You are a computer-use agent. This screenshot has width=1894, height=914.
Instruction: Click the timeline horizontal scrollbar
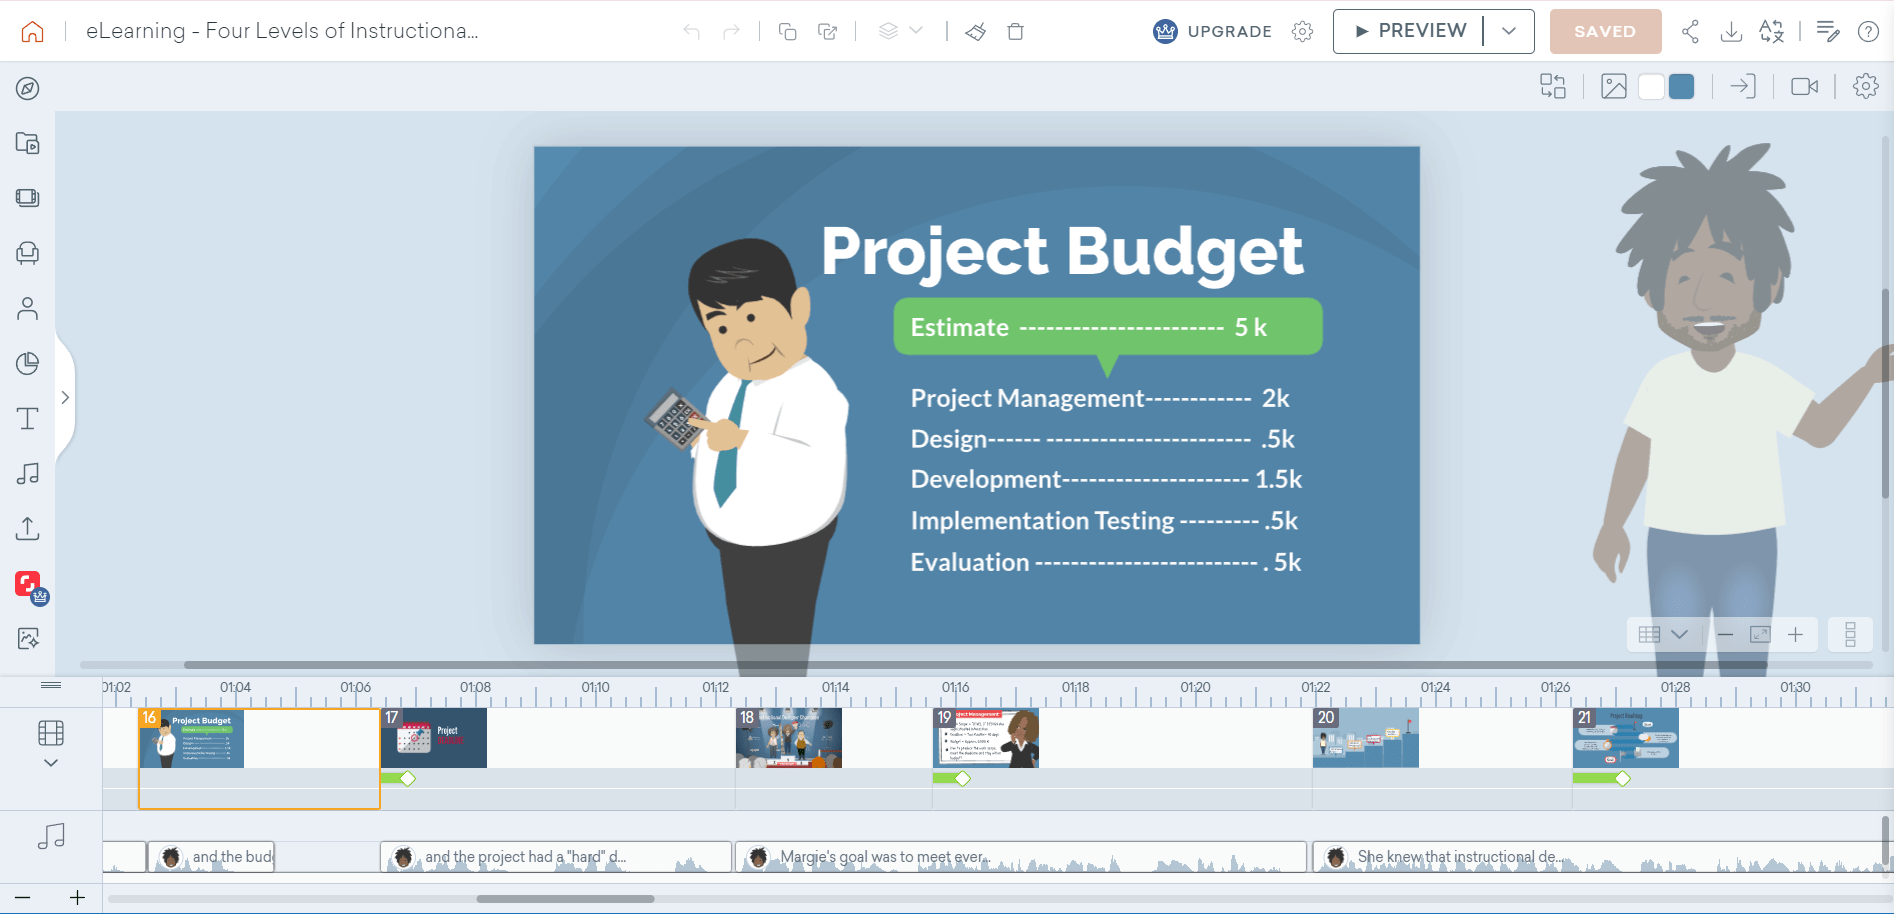[566, 899]
